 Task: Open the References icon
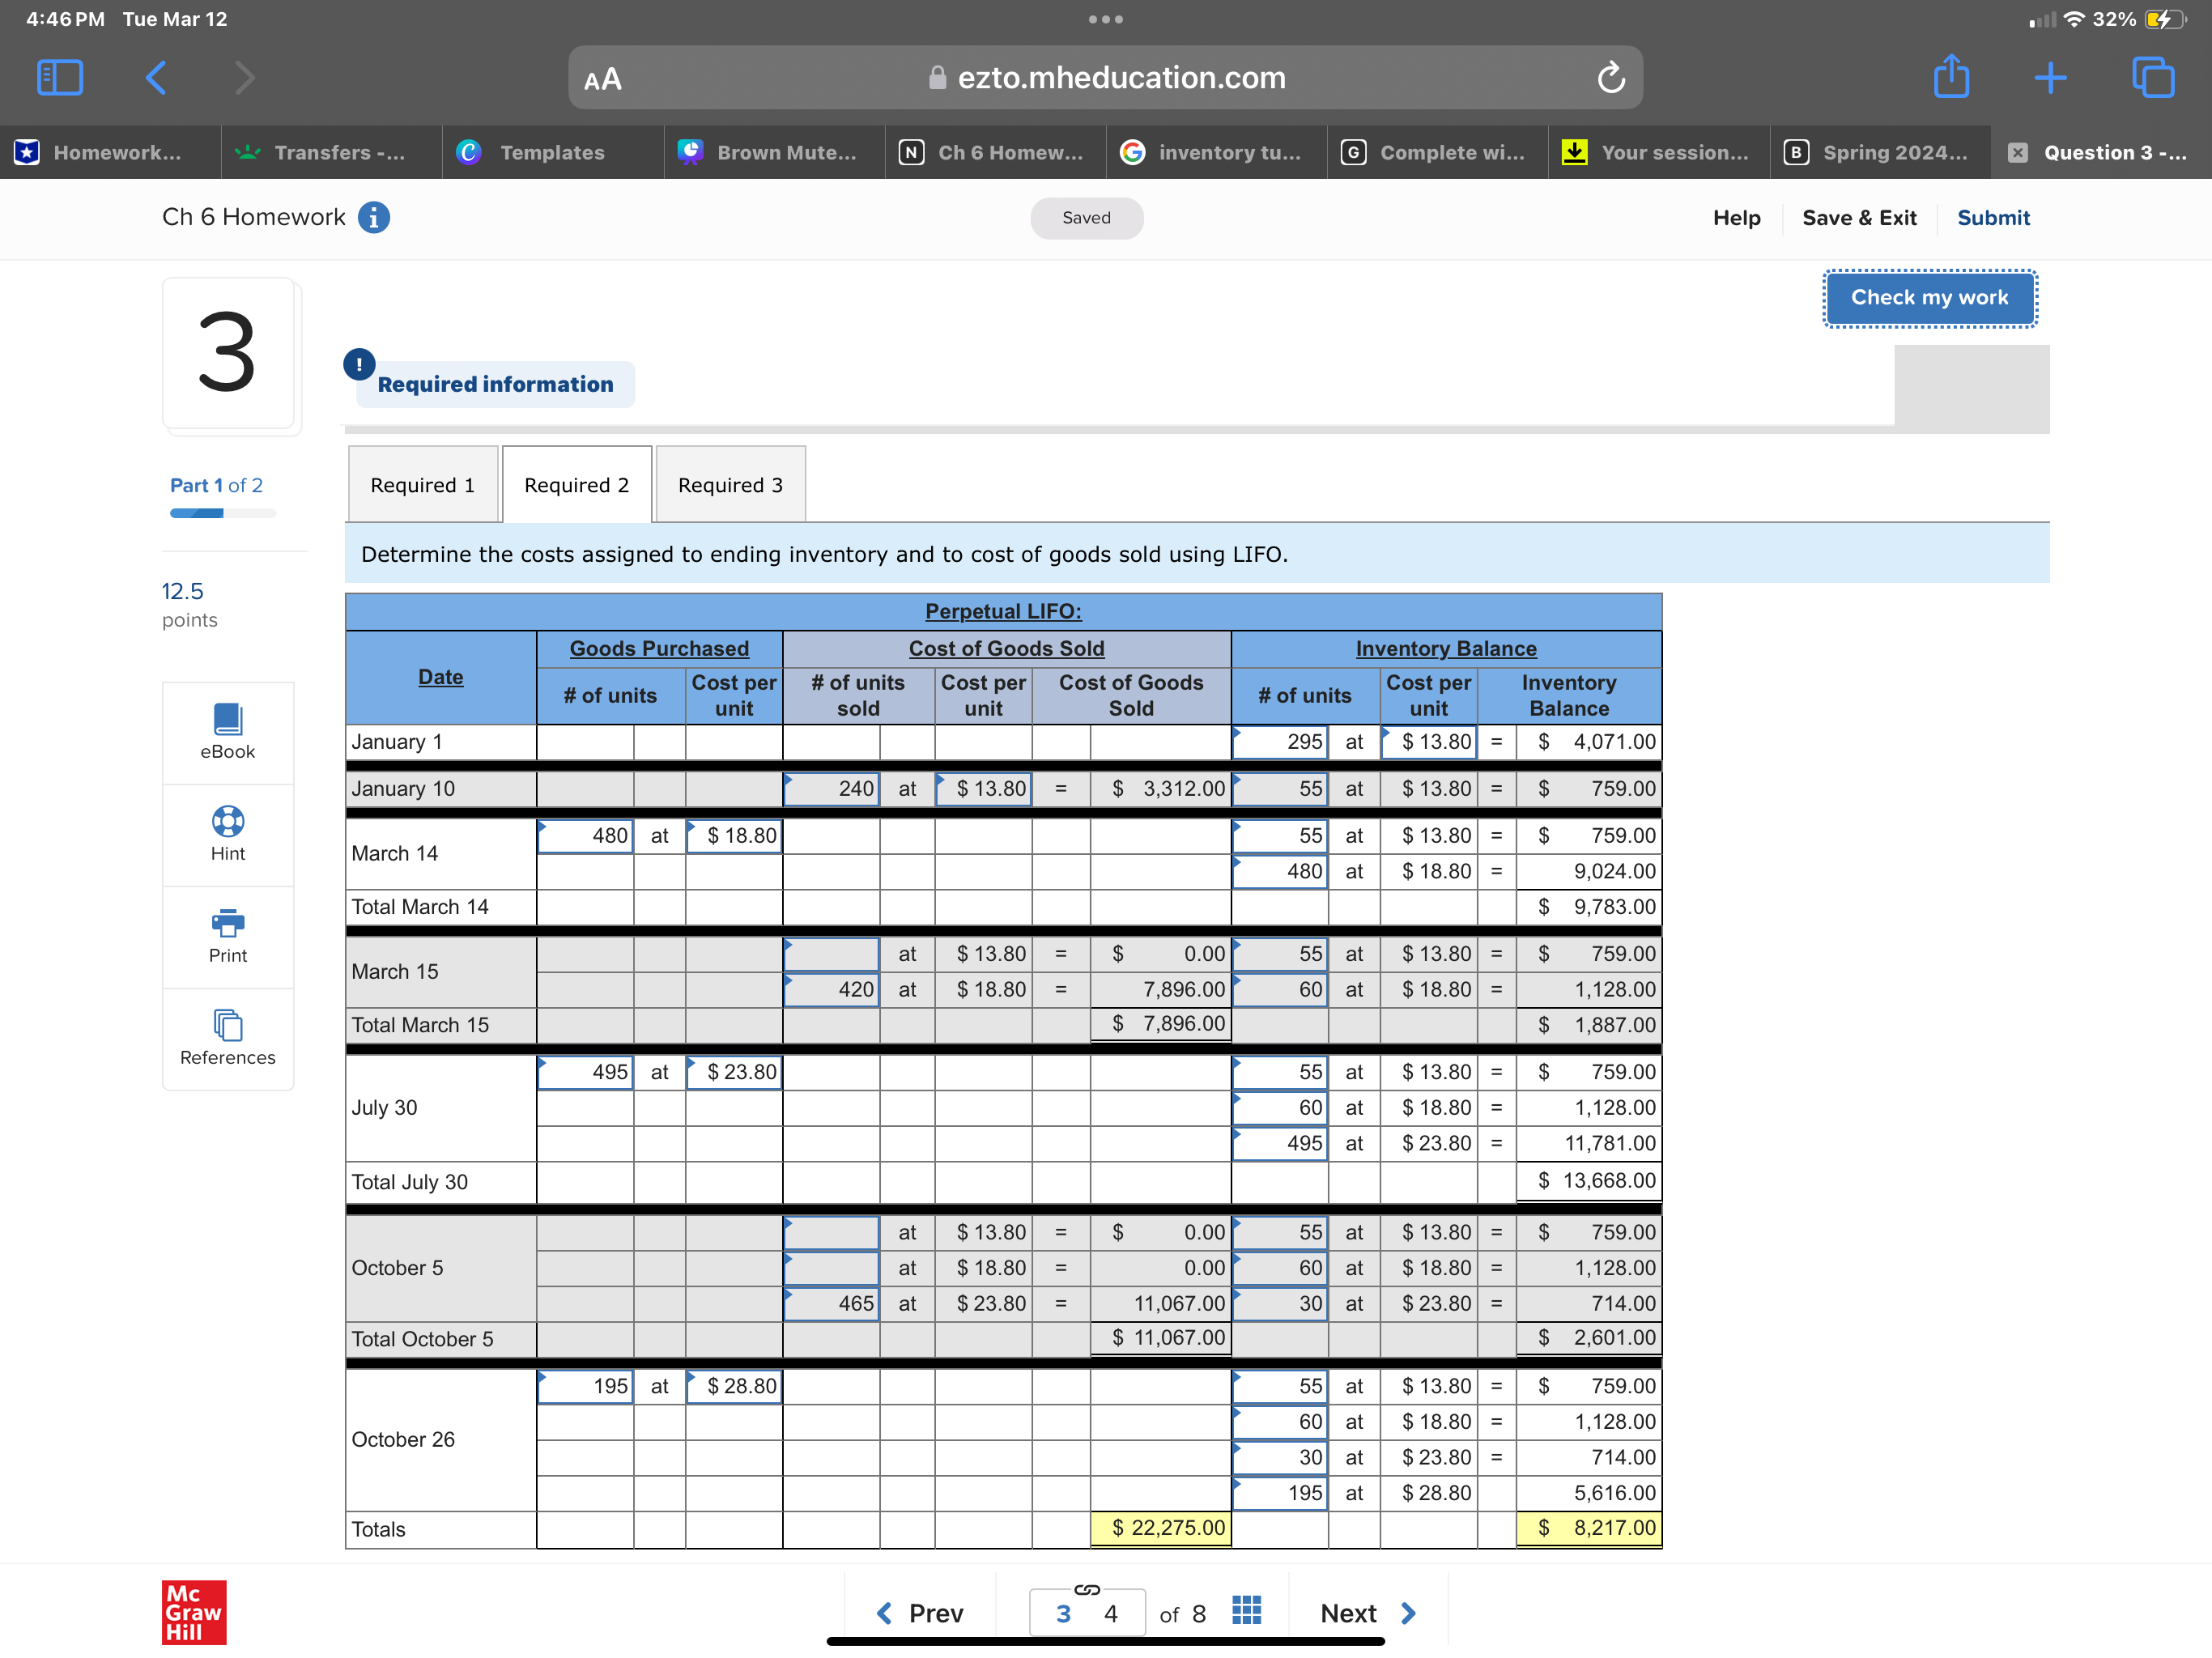coord(227,1025)
